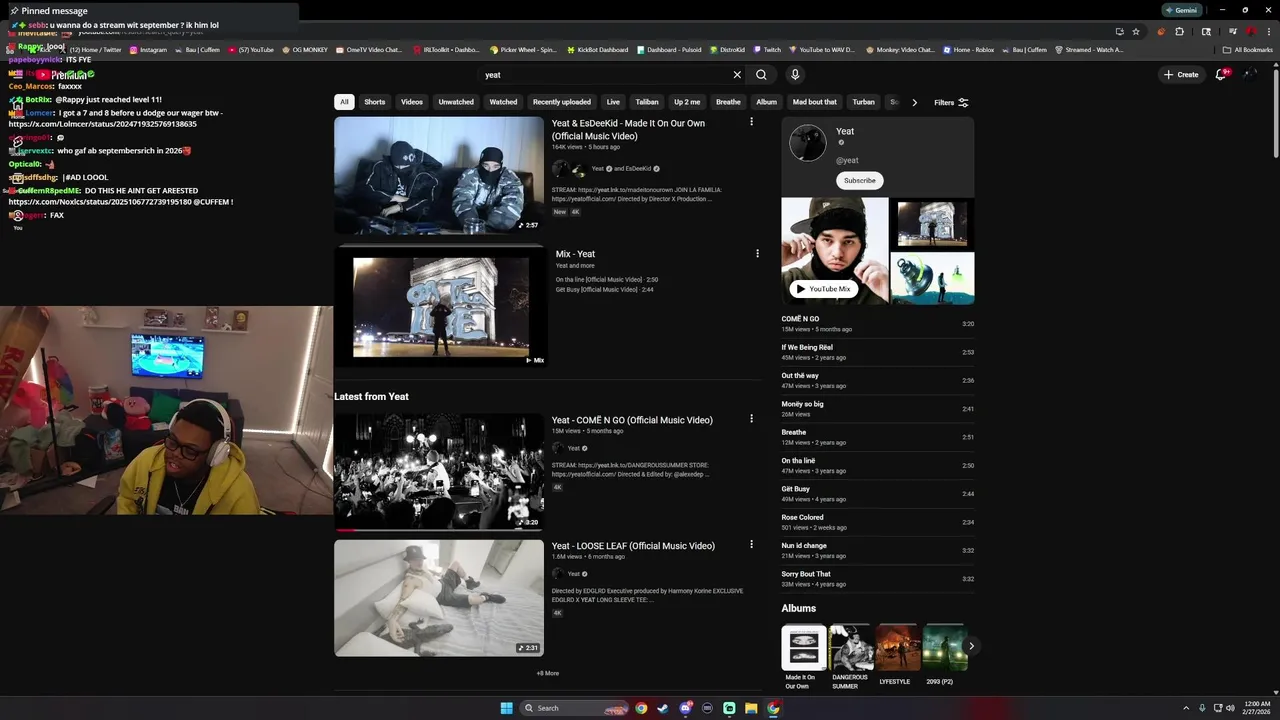Open Mix - Yeat playlist title
This screenshot has width=1280, height=720.
tap(575, 254)
